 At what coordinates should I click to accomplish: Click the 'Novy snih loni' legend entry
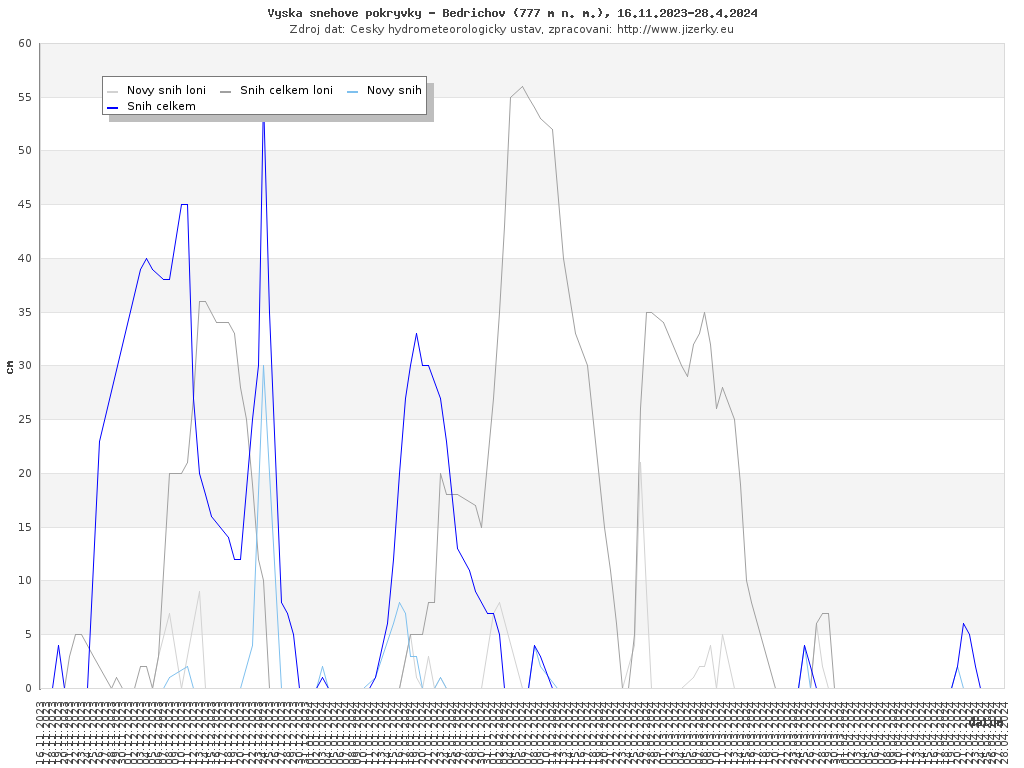166,90
